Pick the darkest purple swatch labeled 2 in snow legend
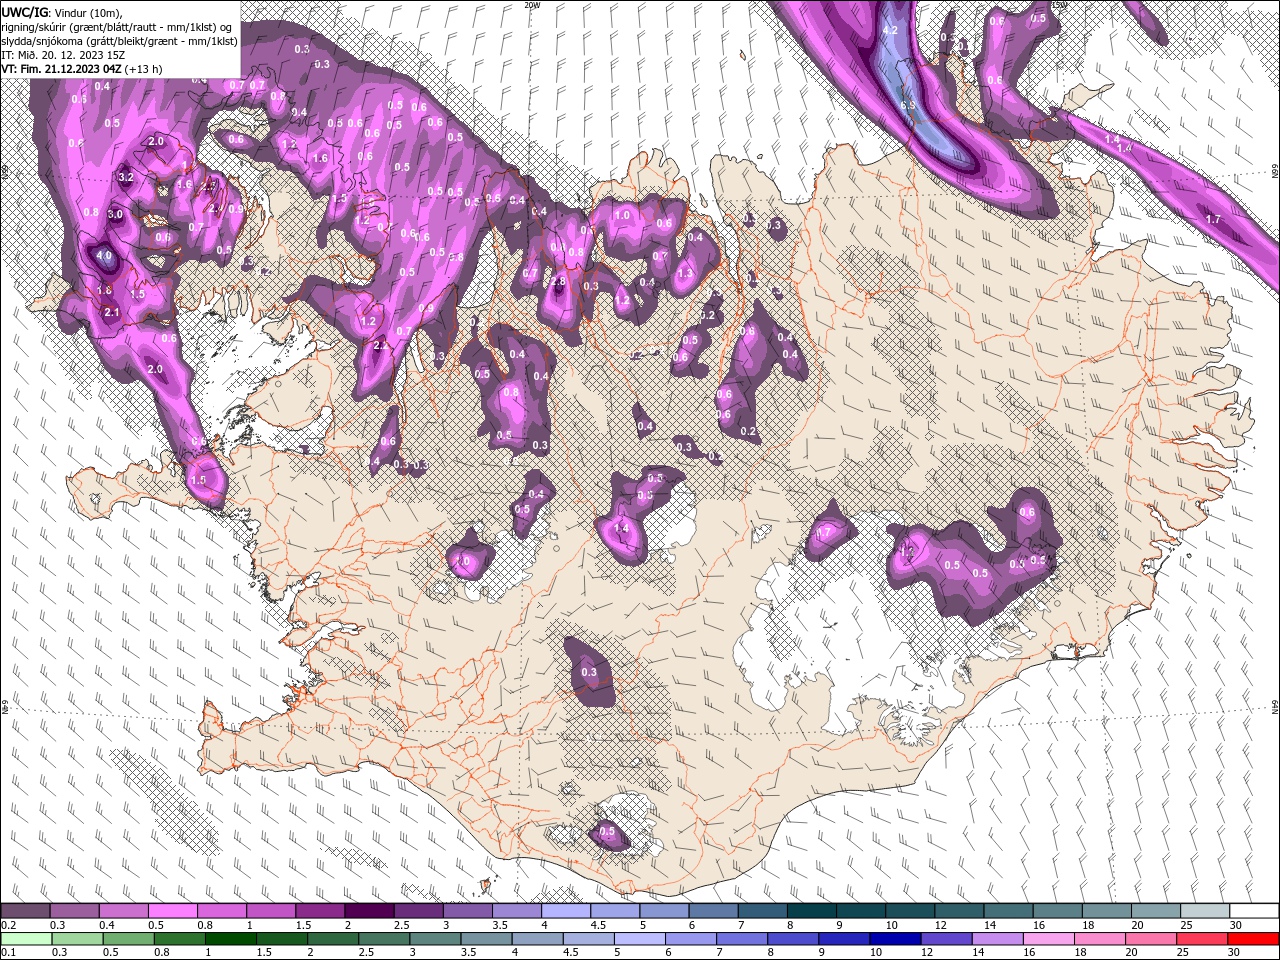1280x960 pixels. (368, 911)
